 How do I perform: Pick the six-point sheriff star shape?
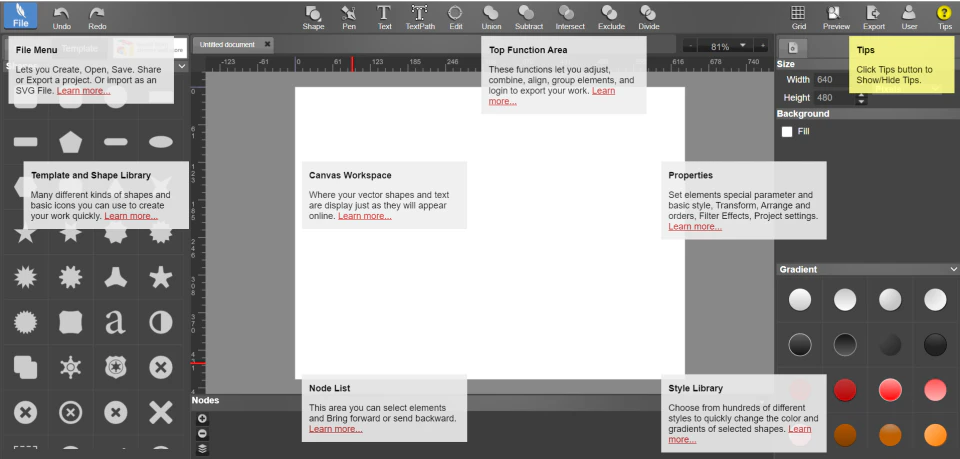click(70, 367)
